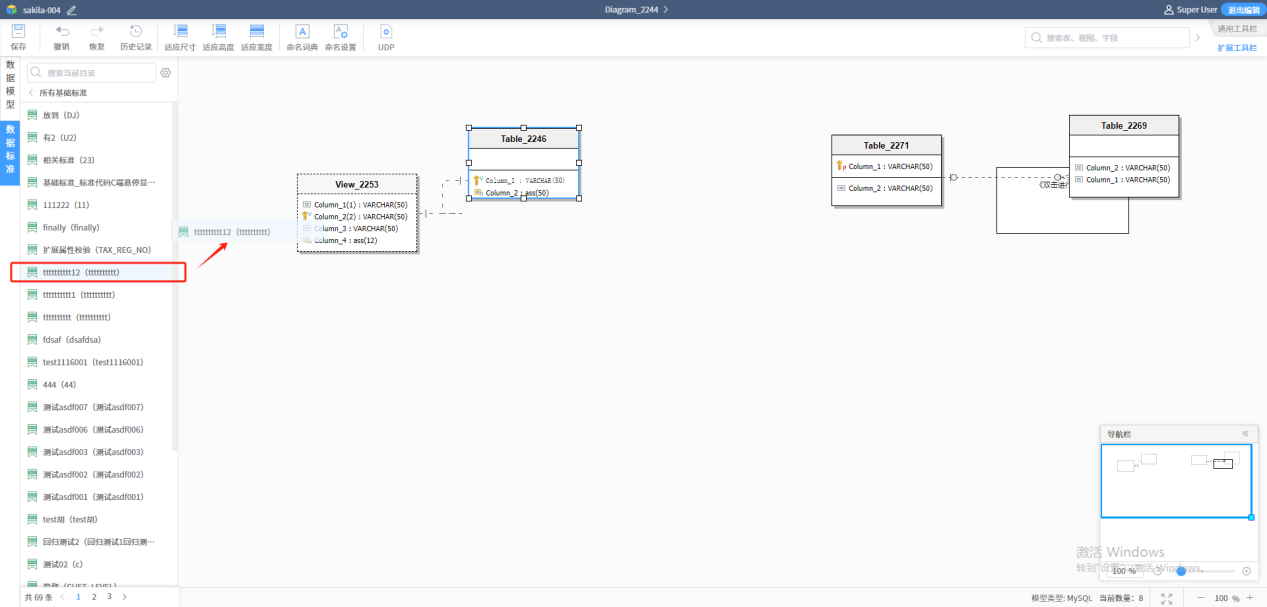Click the Super User account icon
Image resolution: width=1267 pixels, height=607 pixels.
click(x=1168, y=9)
